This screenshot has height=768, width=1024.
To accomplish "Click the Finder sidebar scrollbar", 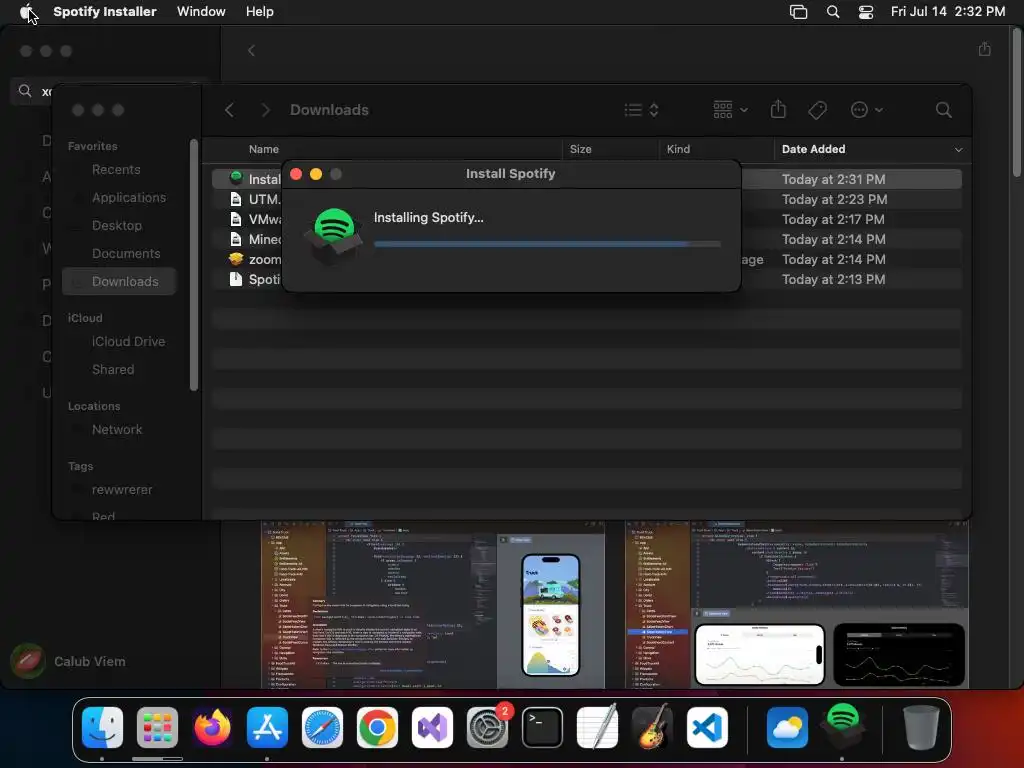I will (193, 264).
